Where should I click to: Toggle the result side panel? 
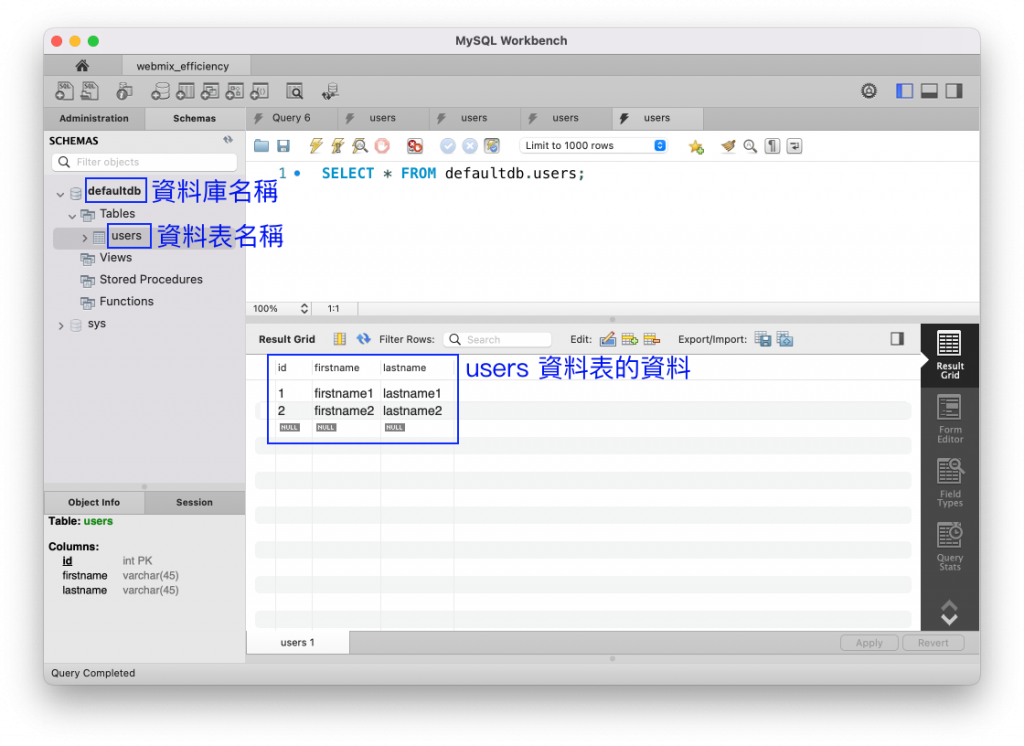[897, 338]
